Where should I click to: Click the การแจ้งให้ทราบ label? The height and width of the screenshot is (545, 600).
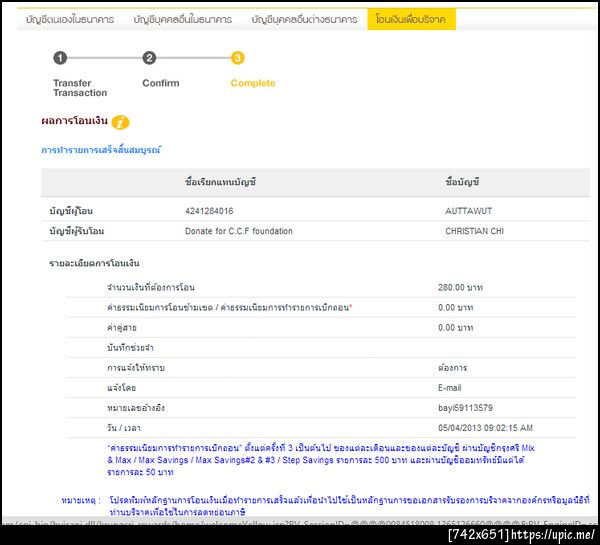click(136, 368)
